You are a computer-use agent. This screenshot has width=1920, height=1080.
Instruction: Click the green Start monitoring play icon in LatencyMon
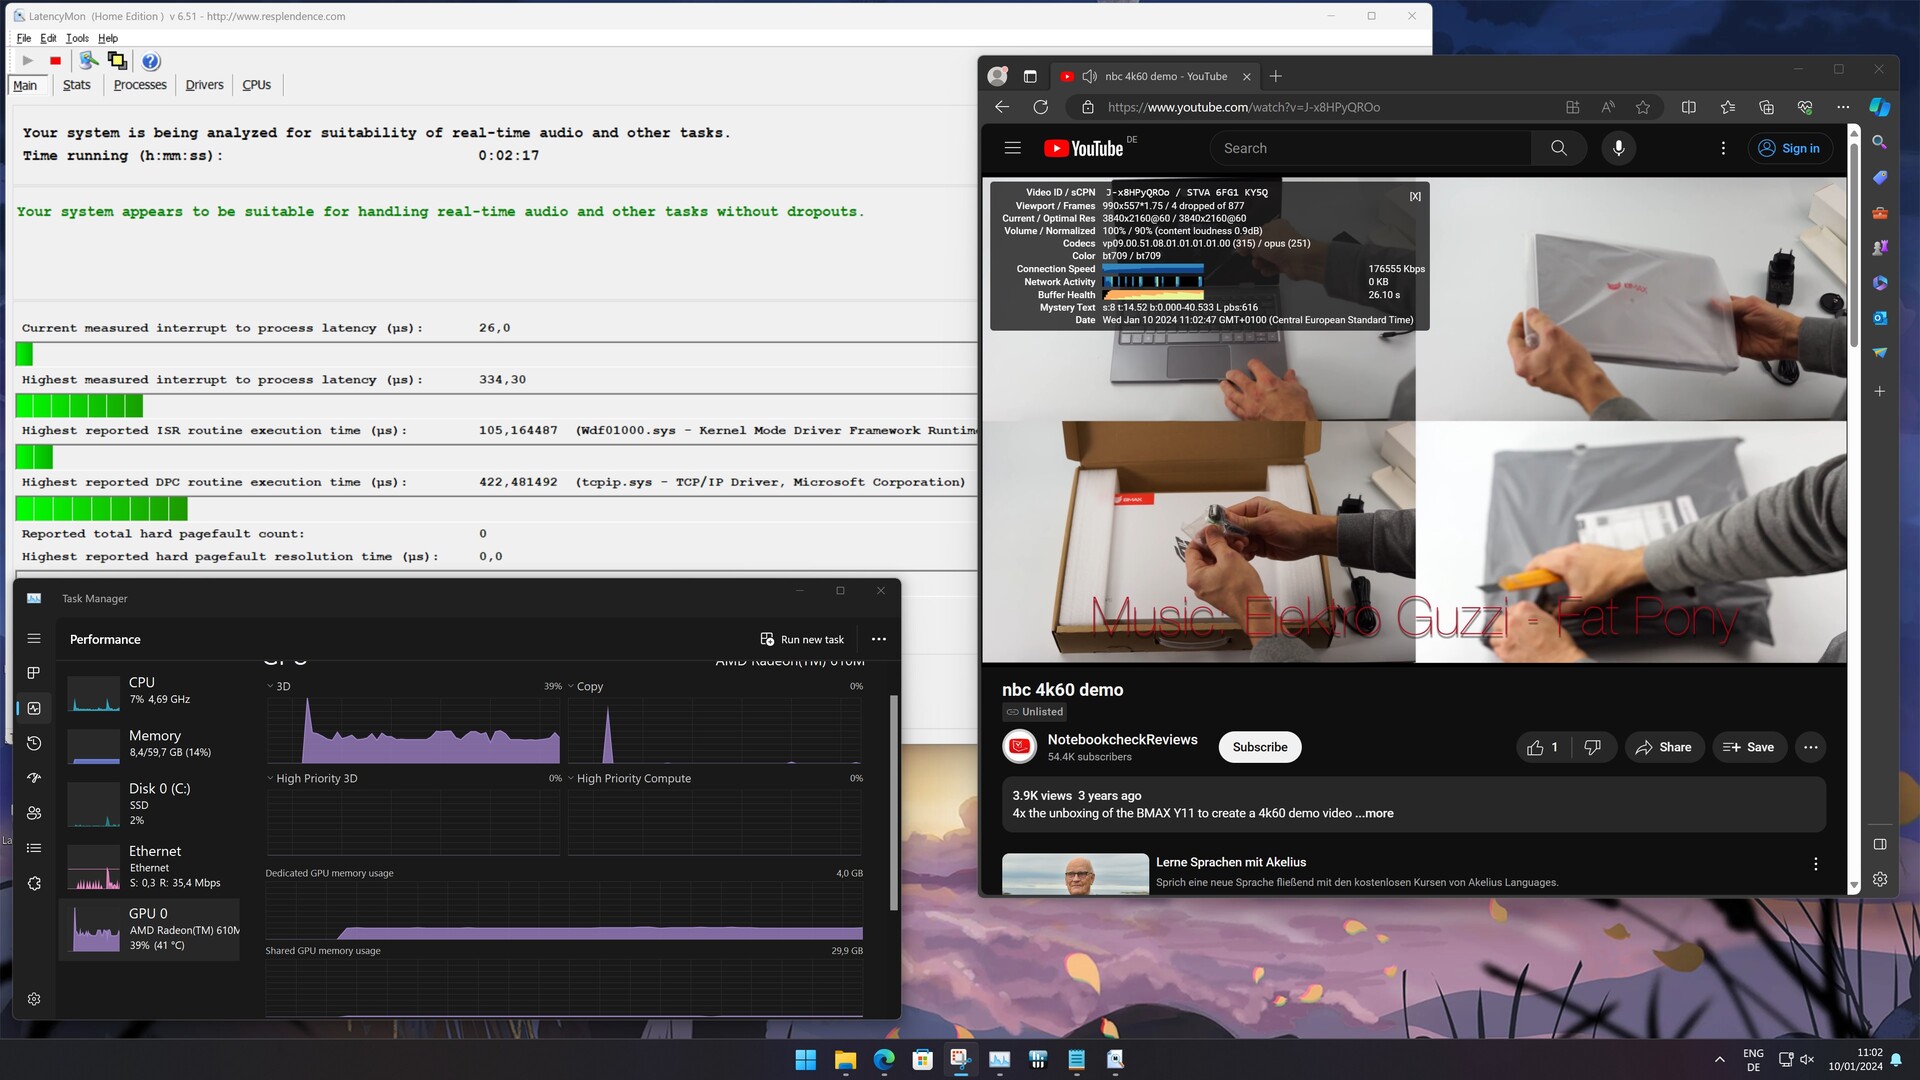tap(28, 61)
